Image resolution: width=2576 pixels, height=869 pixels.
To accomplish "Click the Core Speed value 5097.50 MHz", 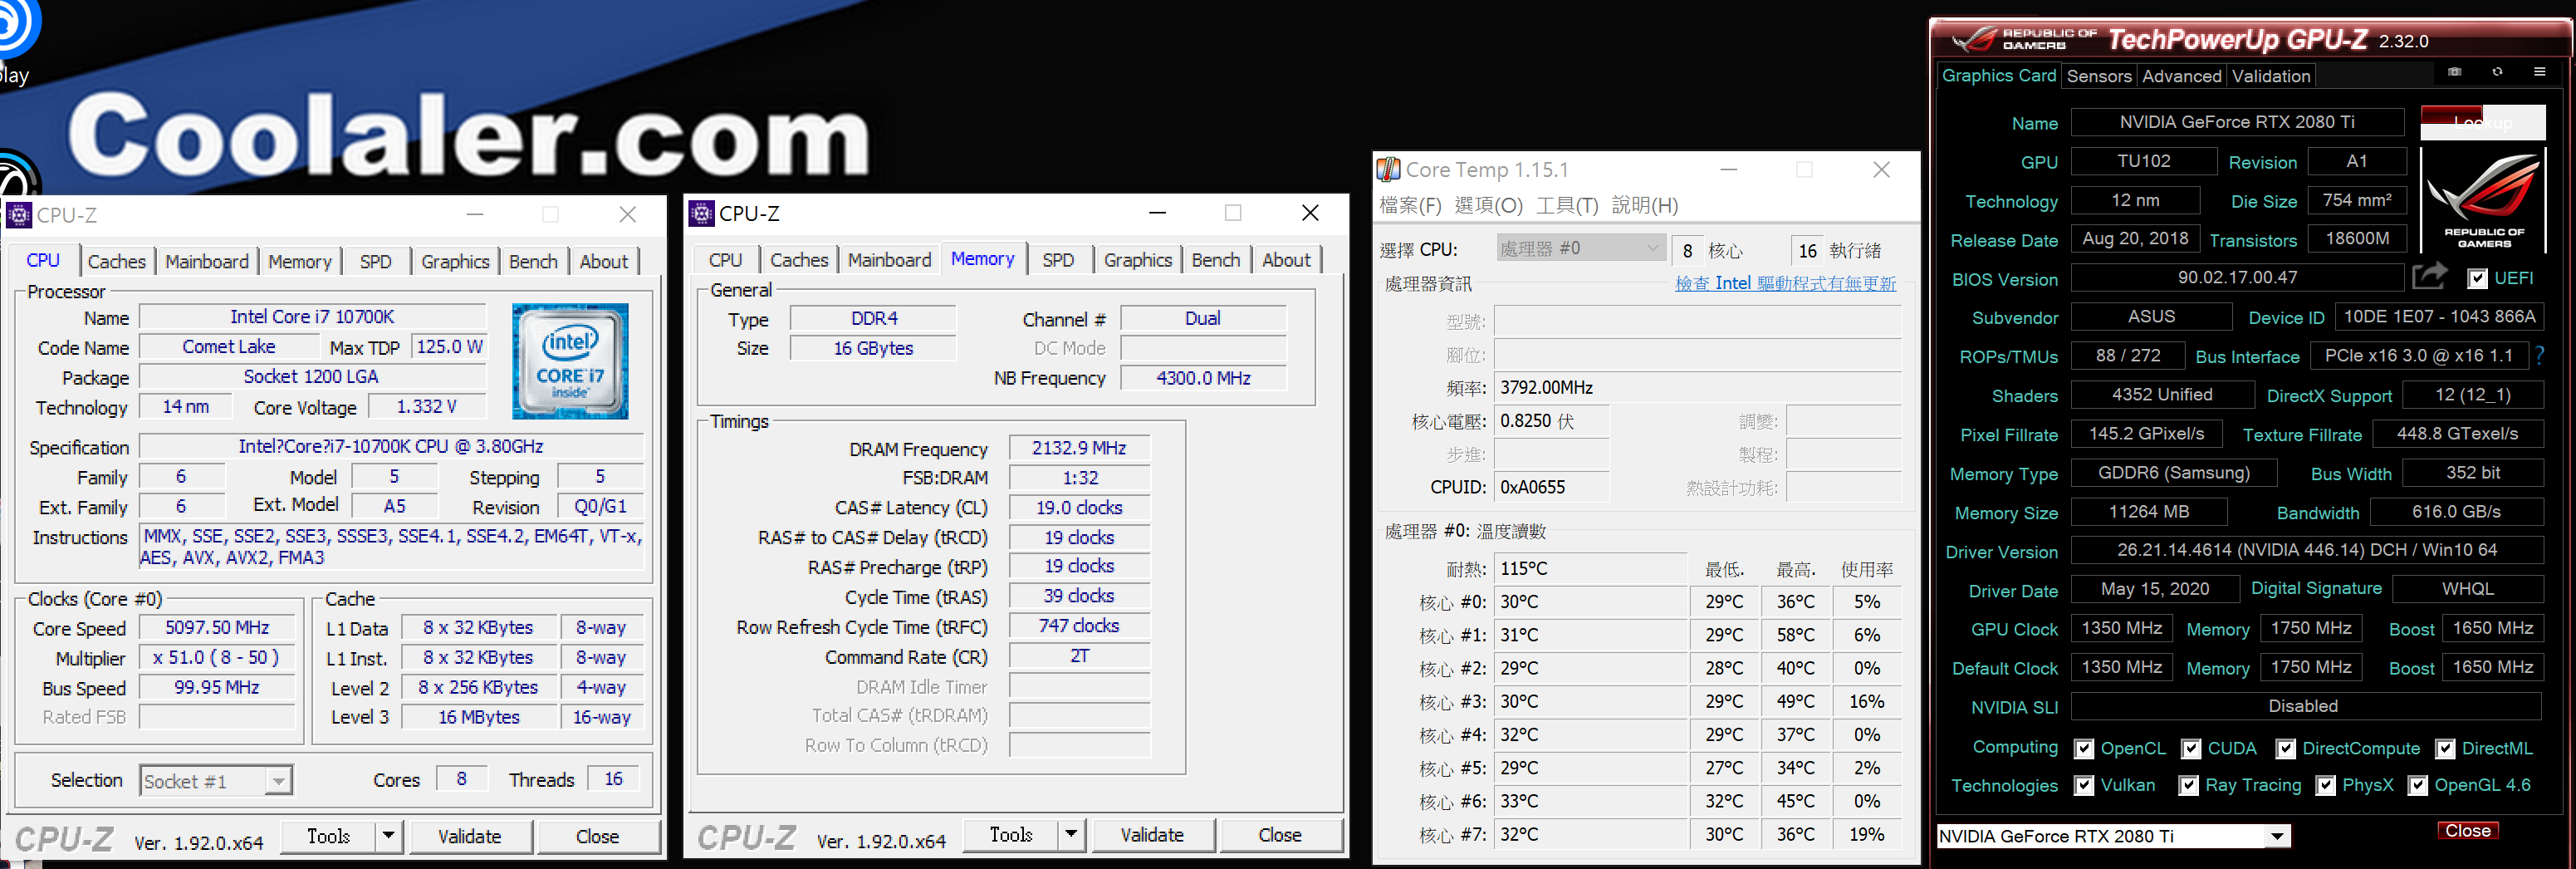I will pyautogui.click(x=217, y=627).
